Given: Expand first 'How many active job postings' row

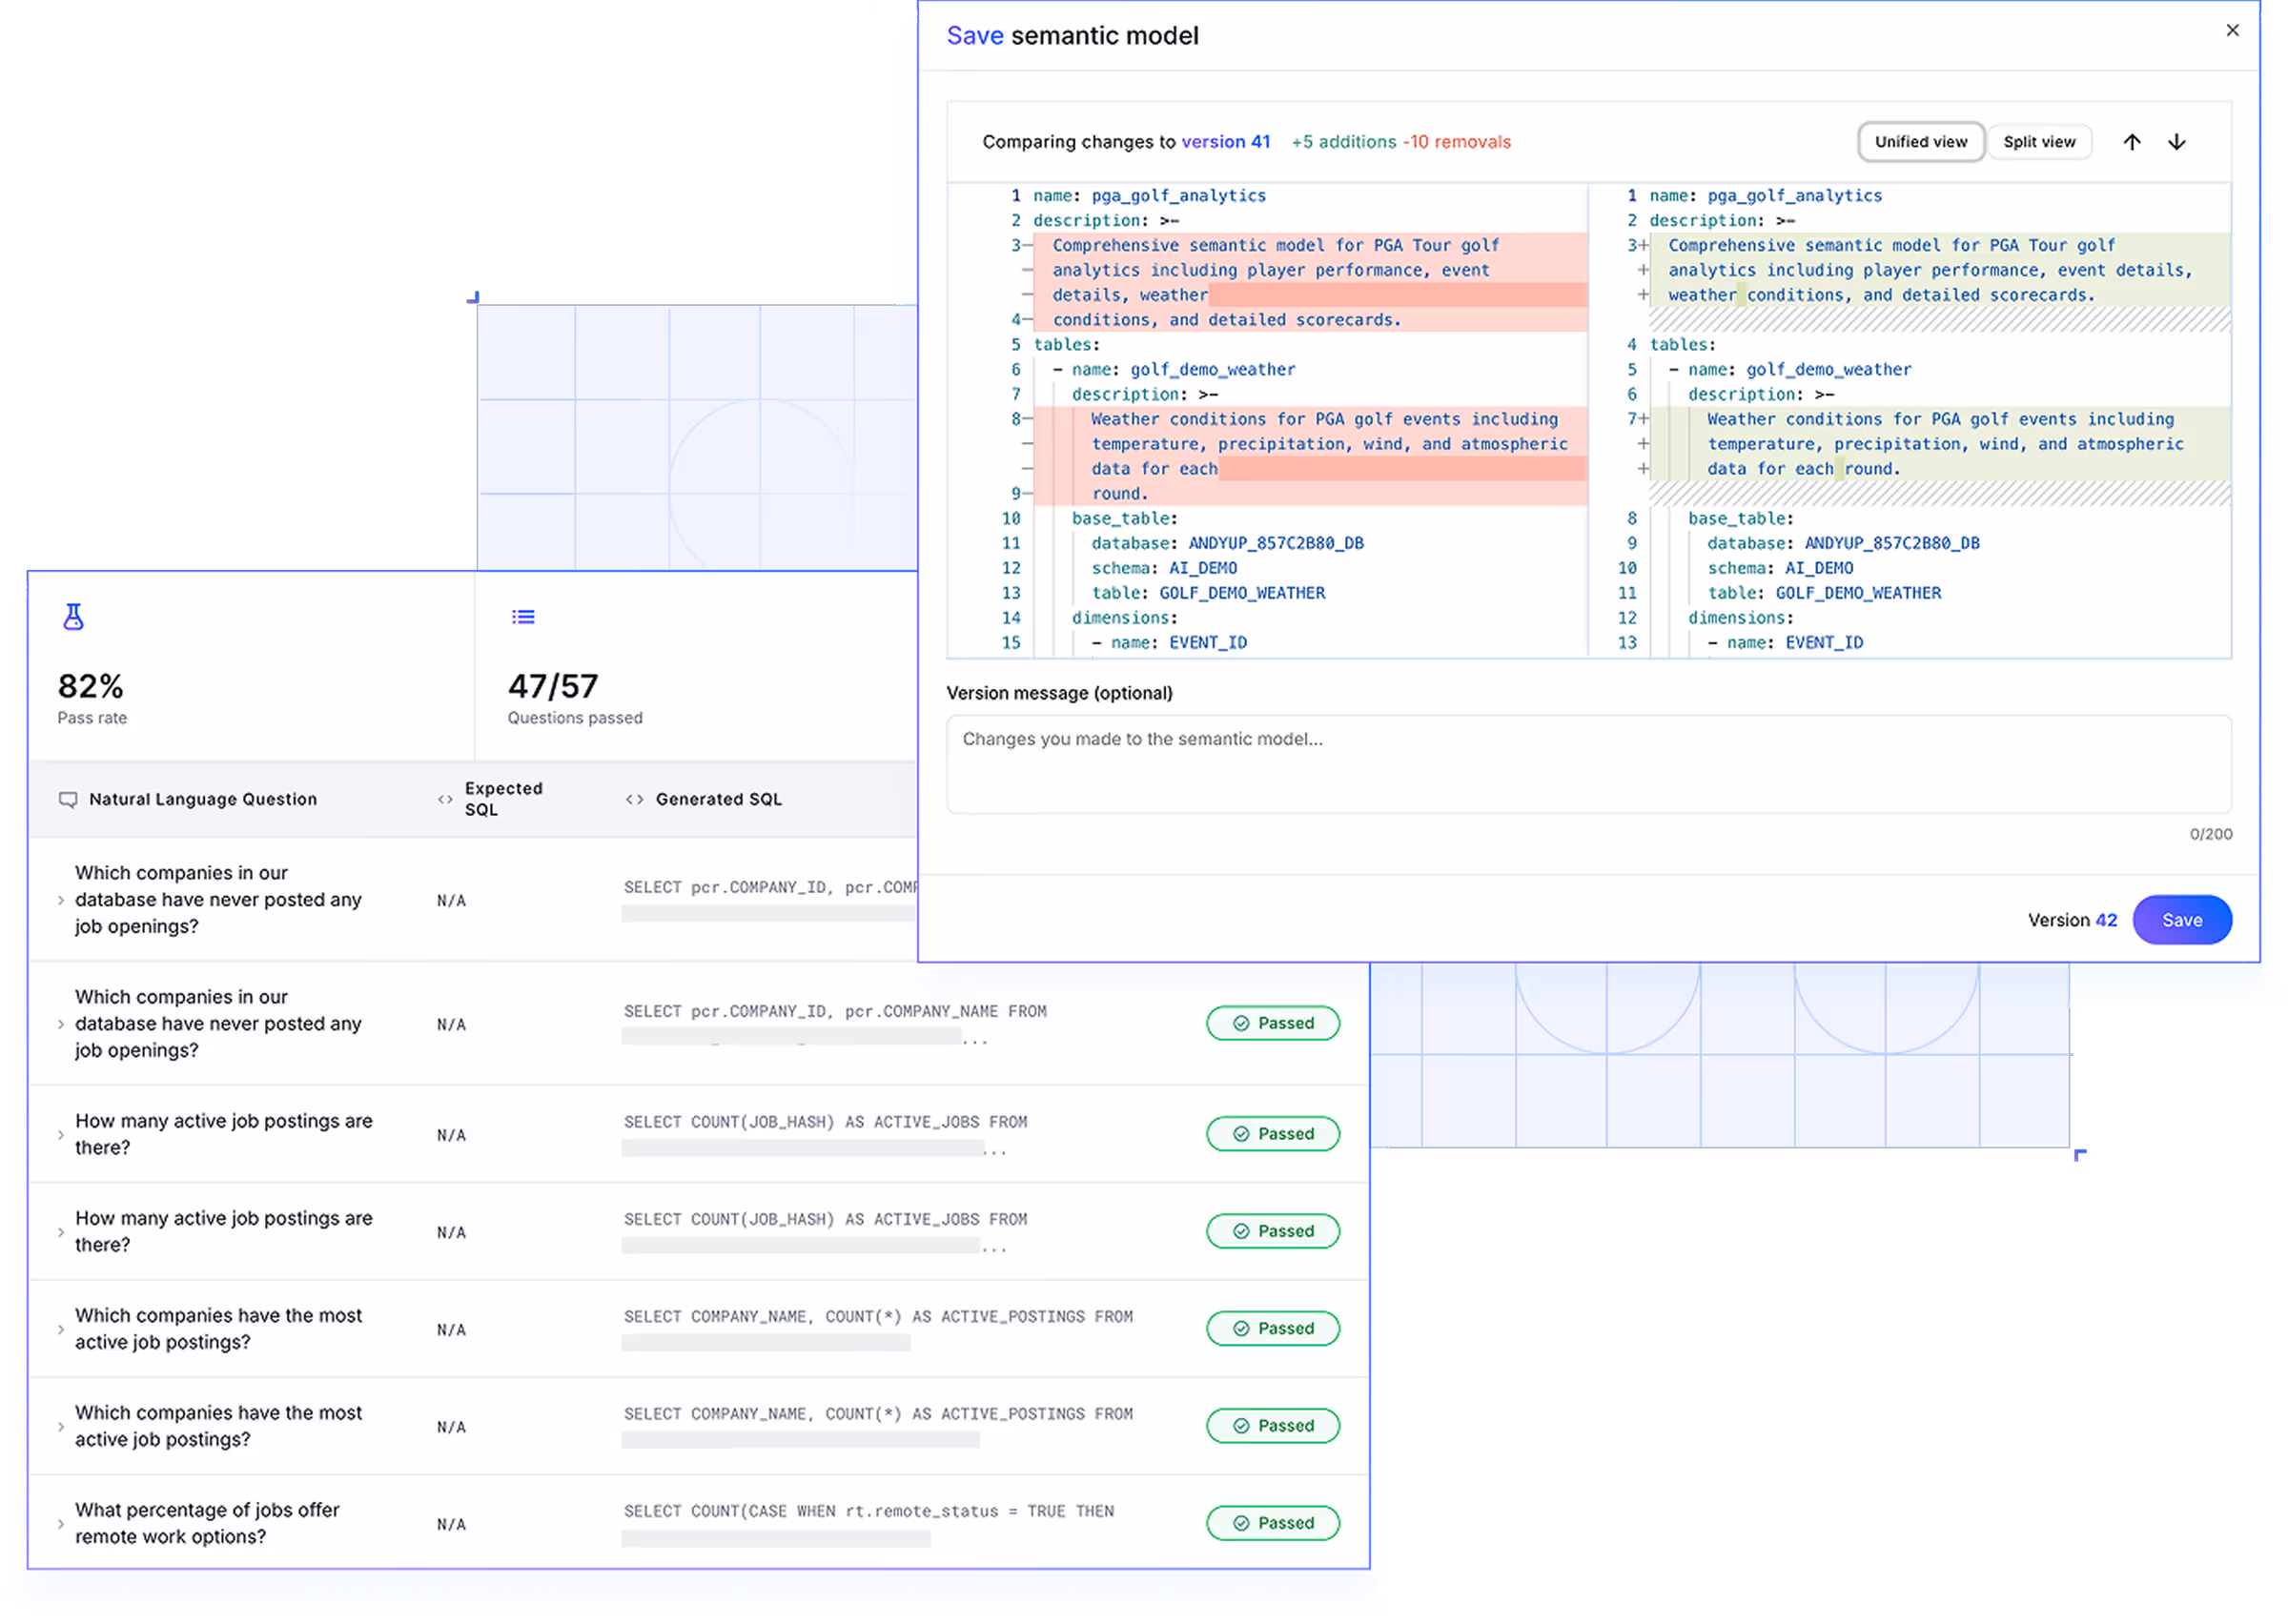Looking at the screenshot, I should (x=61, y=1135).
